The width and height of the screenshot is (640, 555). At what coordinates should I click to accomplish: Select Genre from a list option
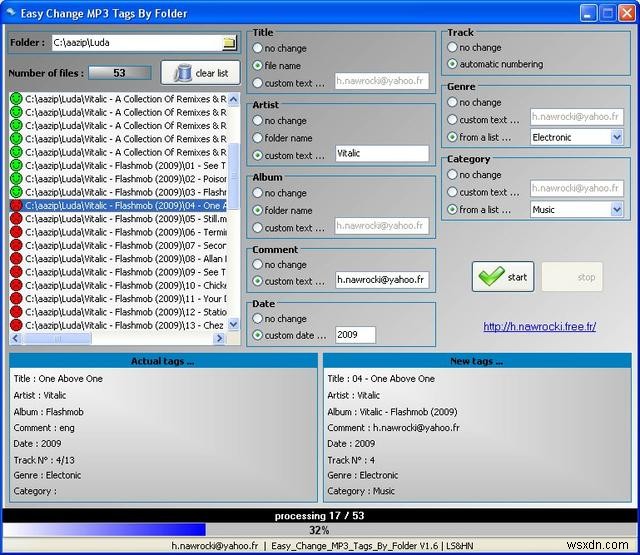point(452,137)
